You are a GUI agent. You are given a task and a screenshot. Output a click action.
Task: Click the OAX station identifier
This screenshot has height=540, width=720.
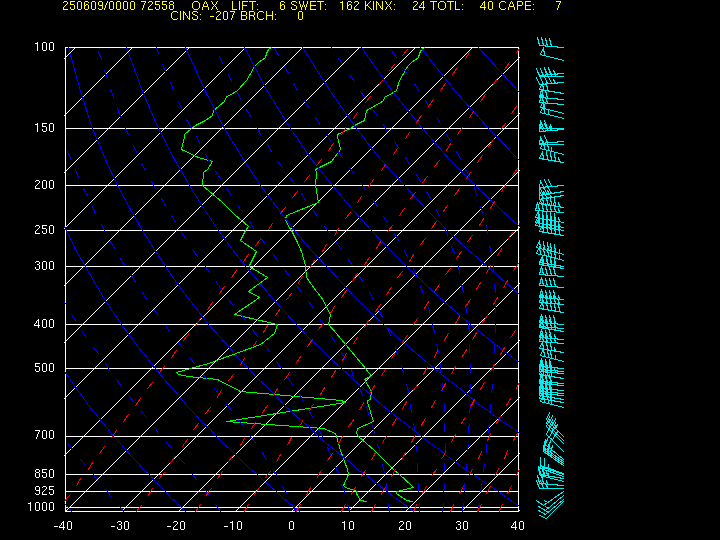tap(205, 6)
